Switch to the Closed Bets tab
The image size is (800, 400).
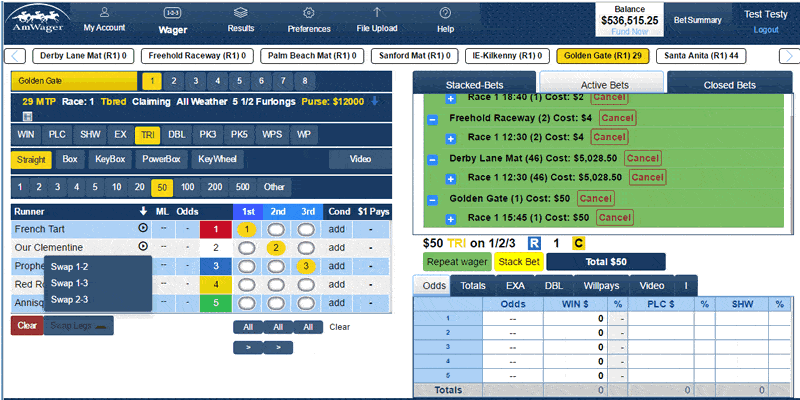tap(730, 83)
